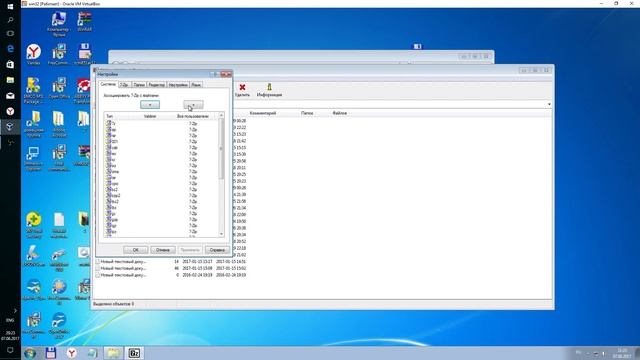
Task: Click the ENG language indicator on host taskbar
Action: tap(10, 320)
